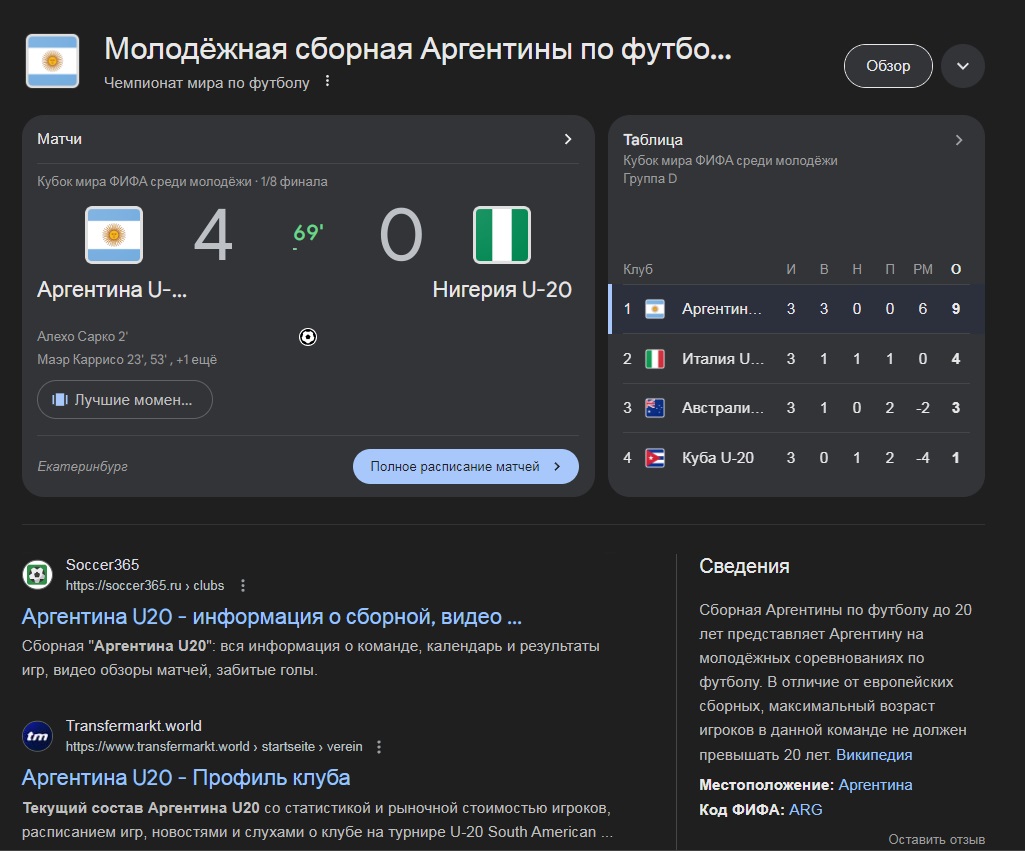Viewport: 1025px width, 851px height.
Task: Click the Обзор button
Action: point(888,66)
